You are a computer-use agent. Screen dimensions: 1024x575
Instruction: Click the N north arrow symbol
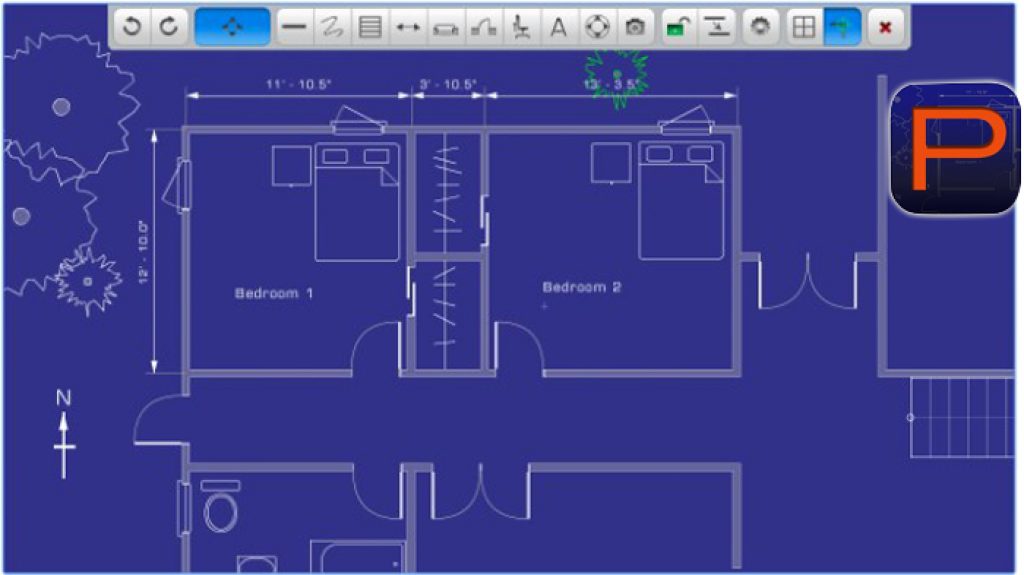point(64,433)
